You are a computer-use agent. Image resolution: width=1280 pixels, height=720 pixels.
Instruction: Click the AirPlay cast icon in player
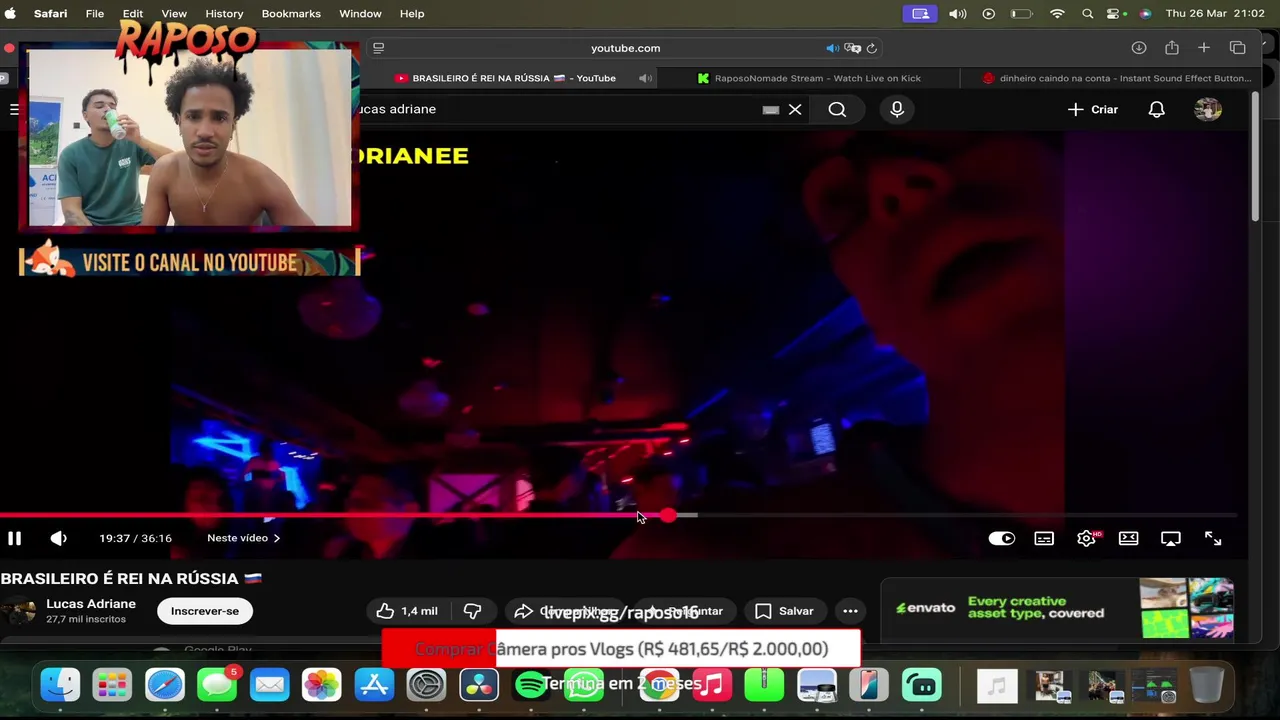[1171, 538]
